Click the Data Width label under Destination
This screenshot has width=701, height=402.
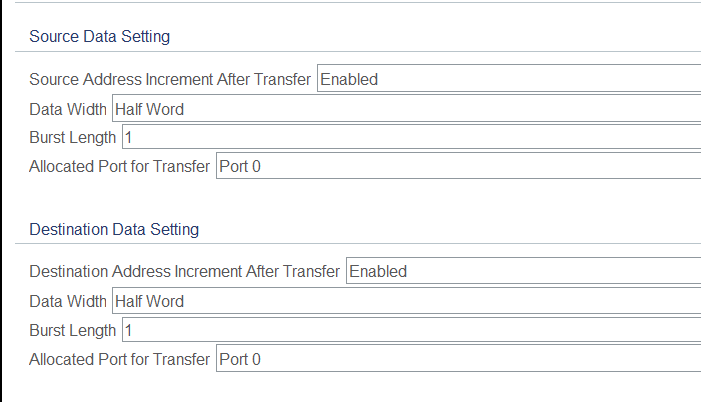pyautogui.click(x=68, y=300)
